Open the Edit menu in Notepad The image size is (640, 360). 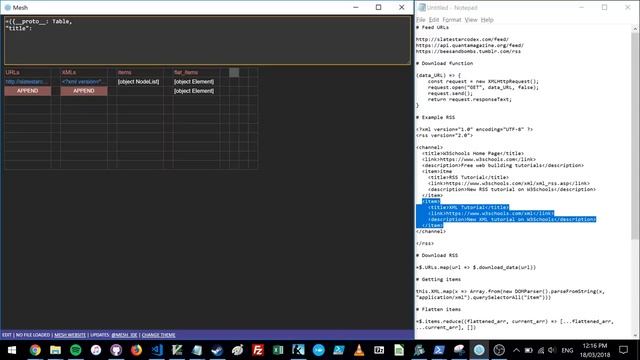pyautogui.click(x=434, y=20)
